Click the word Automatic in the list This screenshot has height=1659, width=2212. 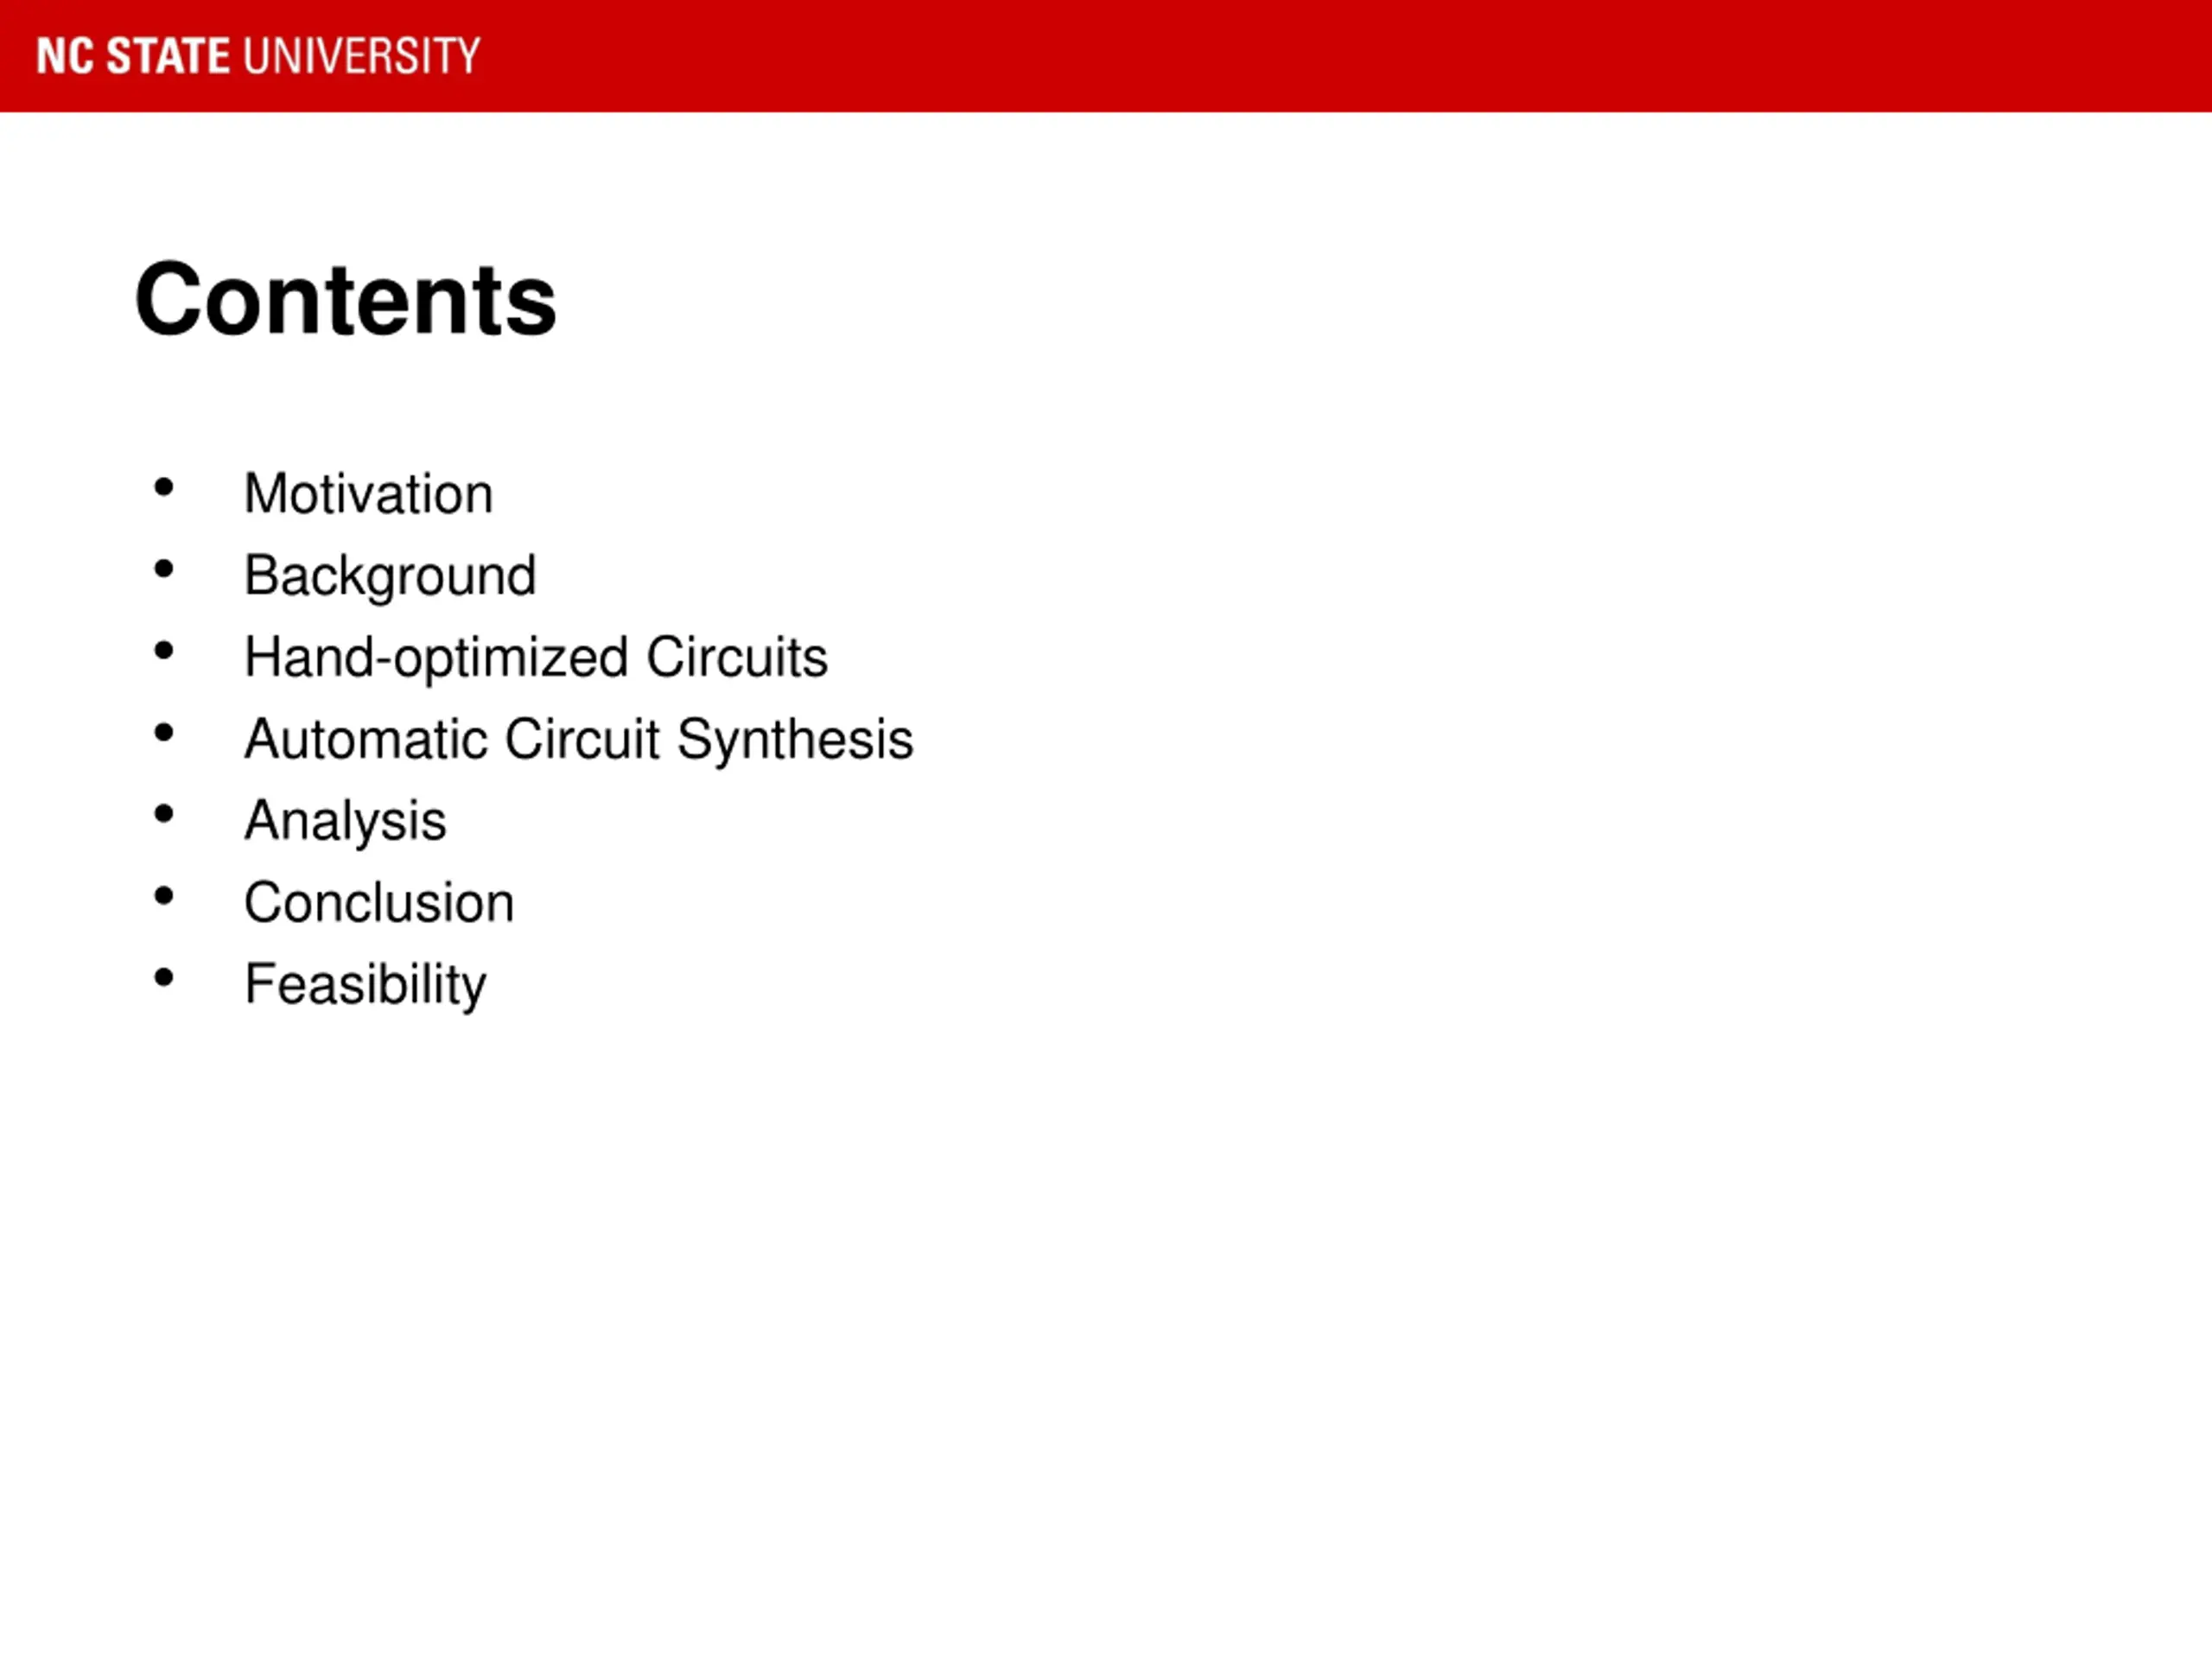pyautogui.click(x=367, y=740)
